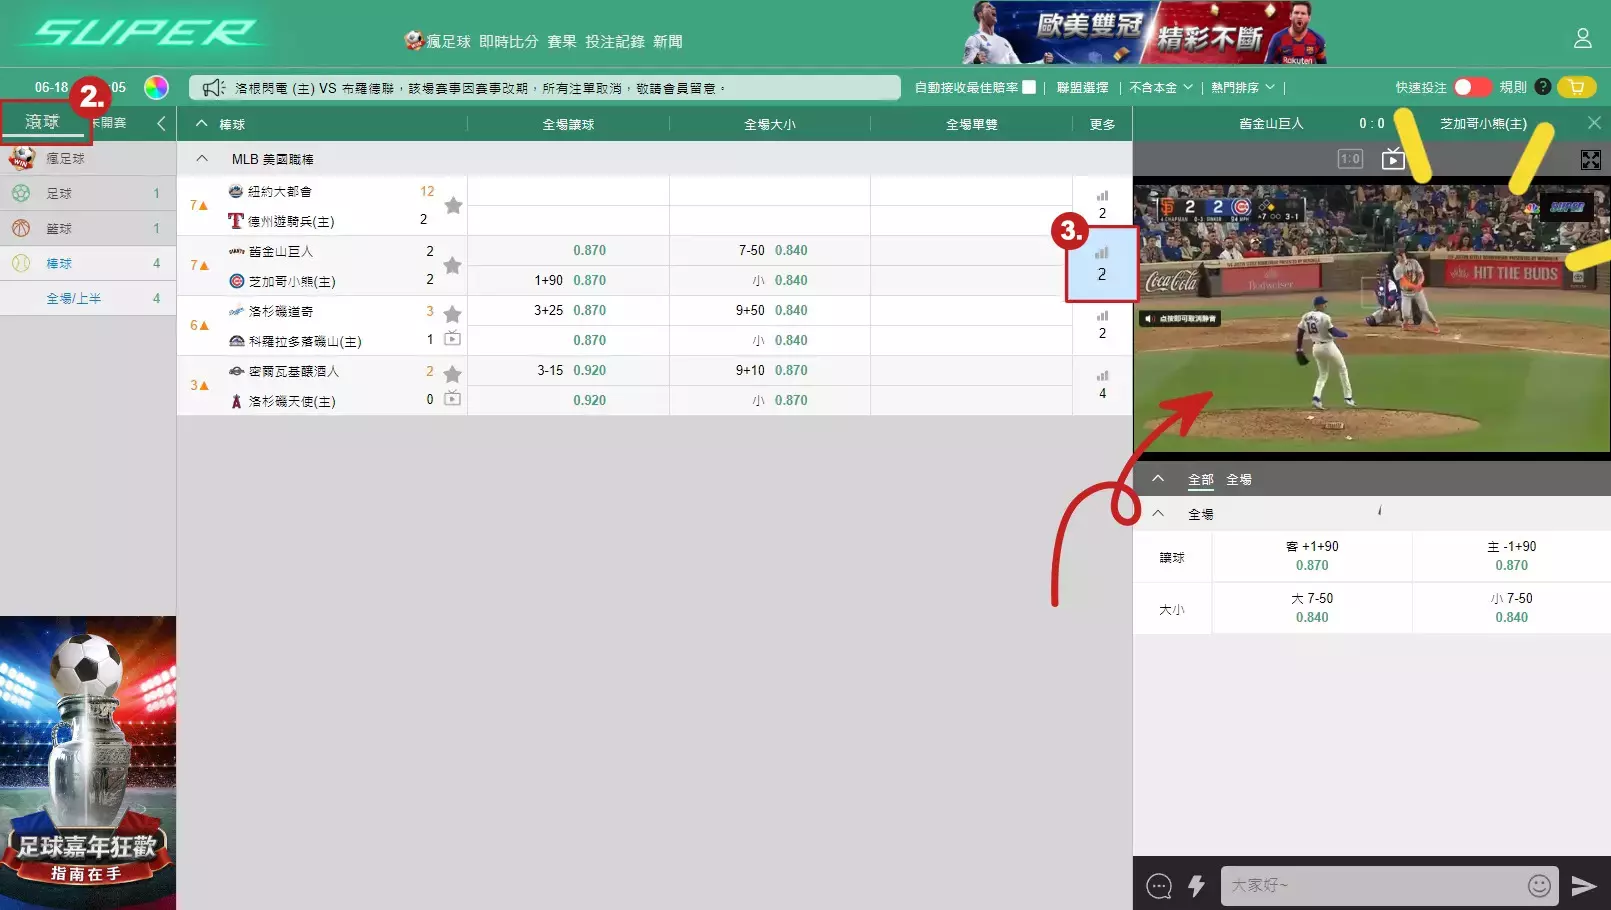
Task: Open 即時比分 in the top menu
Action: [508, 41]
